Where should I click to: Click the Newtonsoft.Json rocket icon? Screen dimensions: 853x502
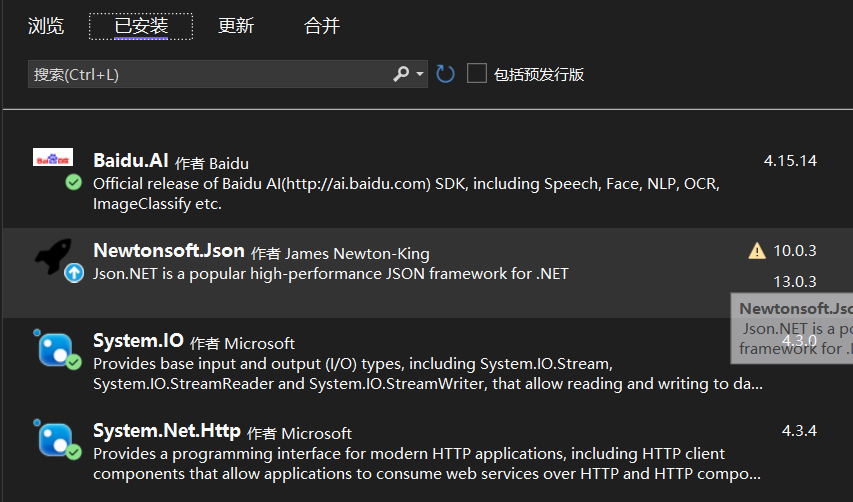(53, 255)
